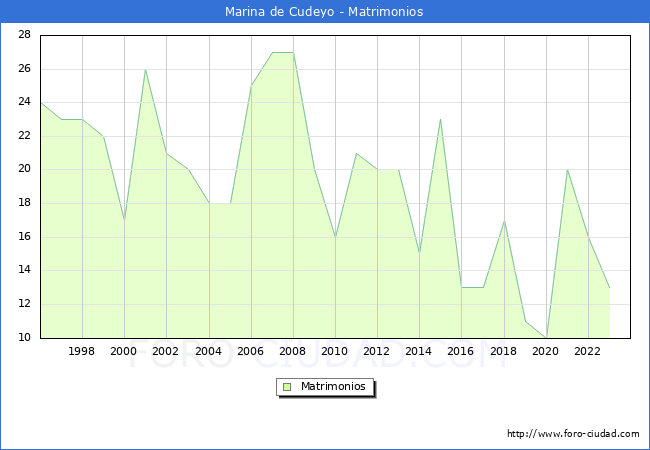
Task: Click the y-axis label 18
Action: pyautogui.click(x=24, y=203)
